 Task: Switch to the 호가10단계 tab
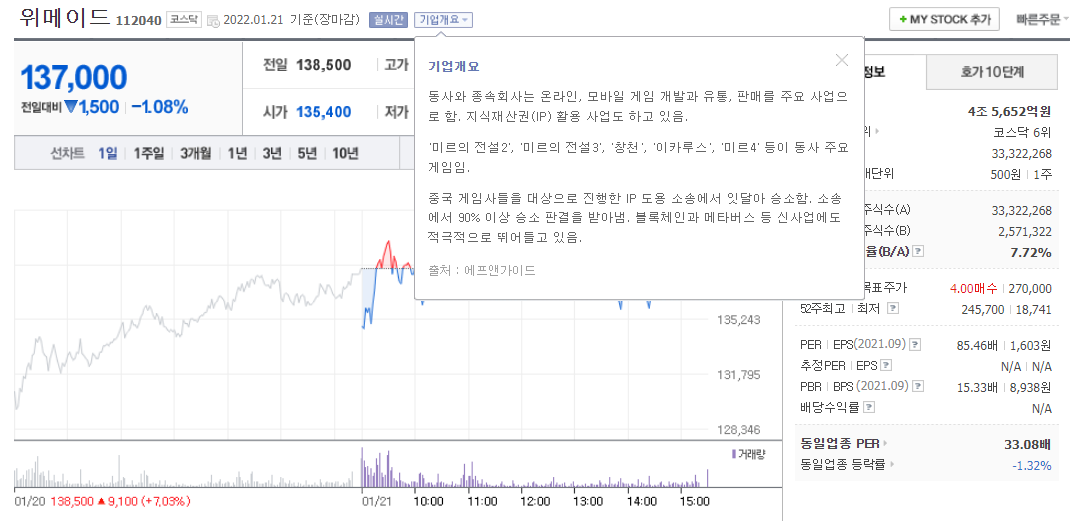994,71
